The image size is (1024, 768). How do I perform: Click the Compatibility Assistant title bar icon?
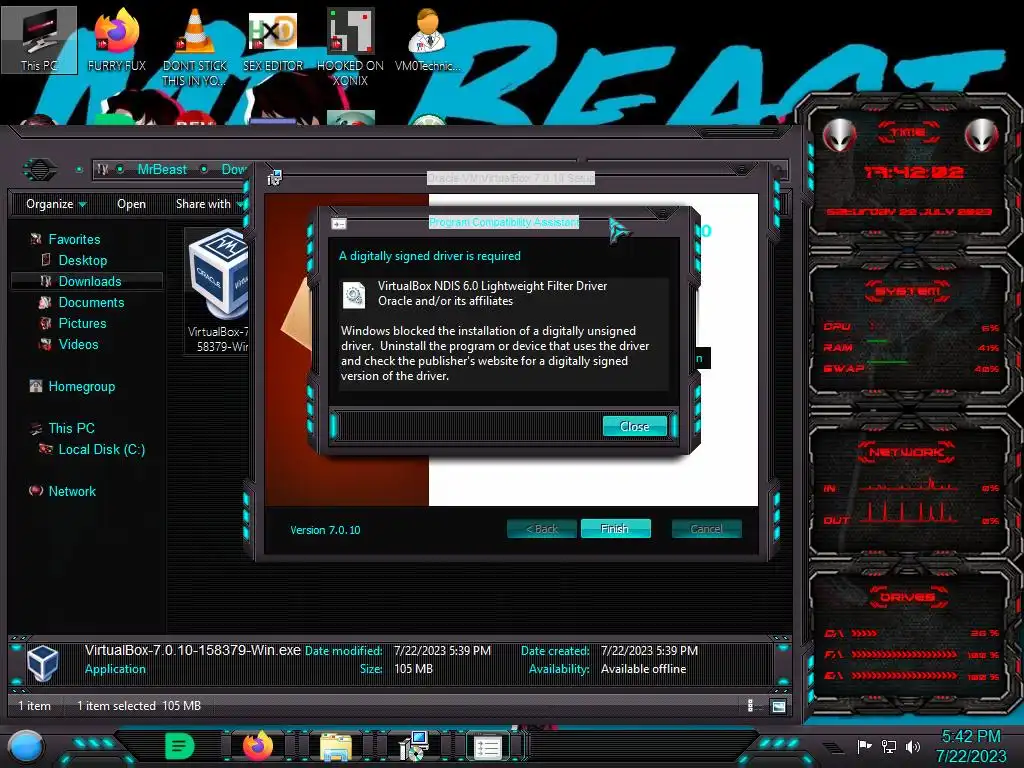338,224
